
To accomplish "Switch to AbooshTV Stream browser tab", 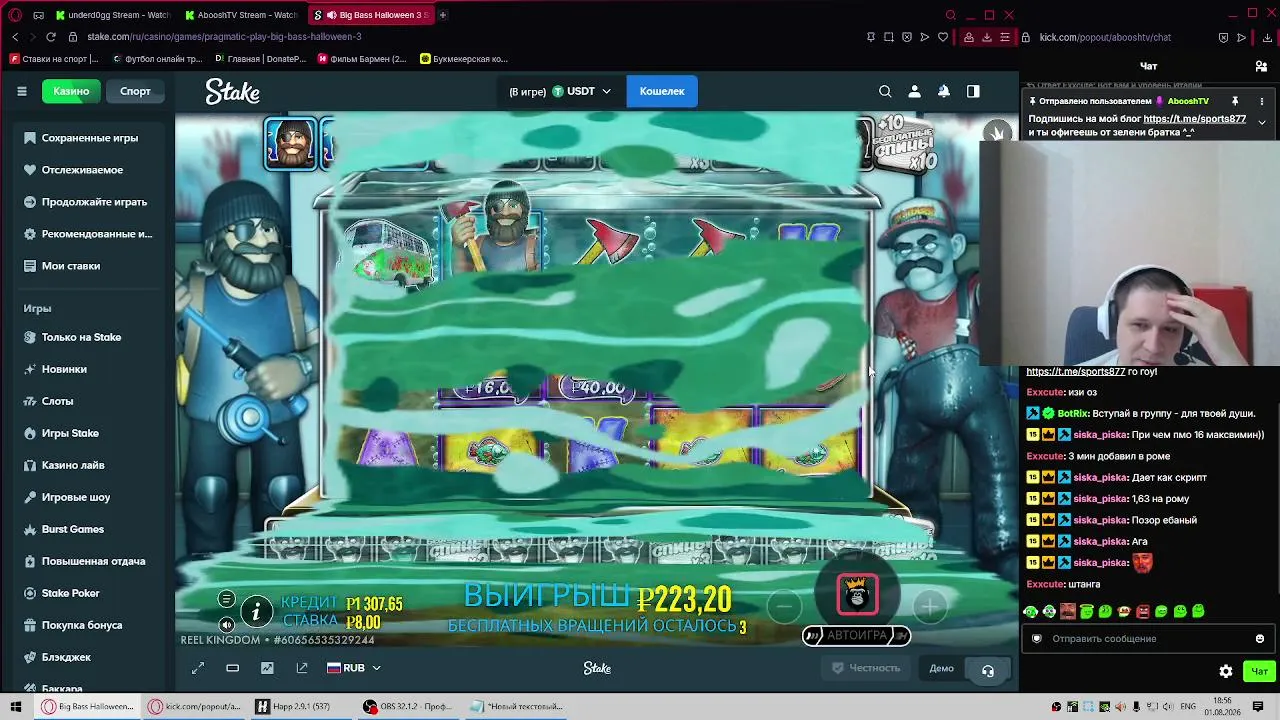I will point(242,15).
